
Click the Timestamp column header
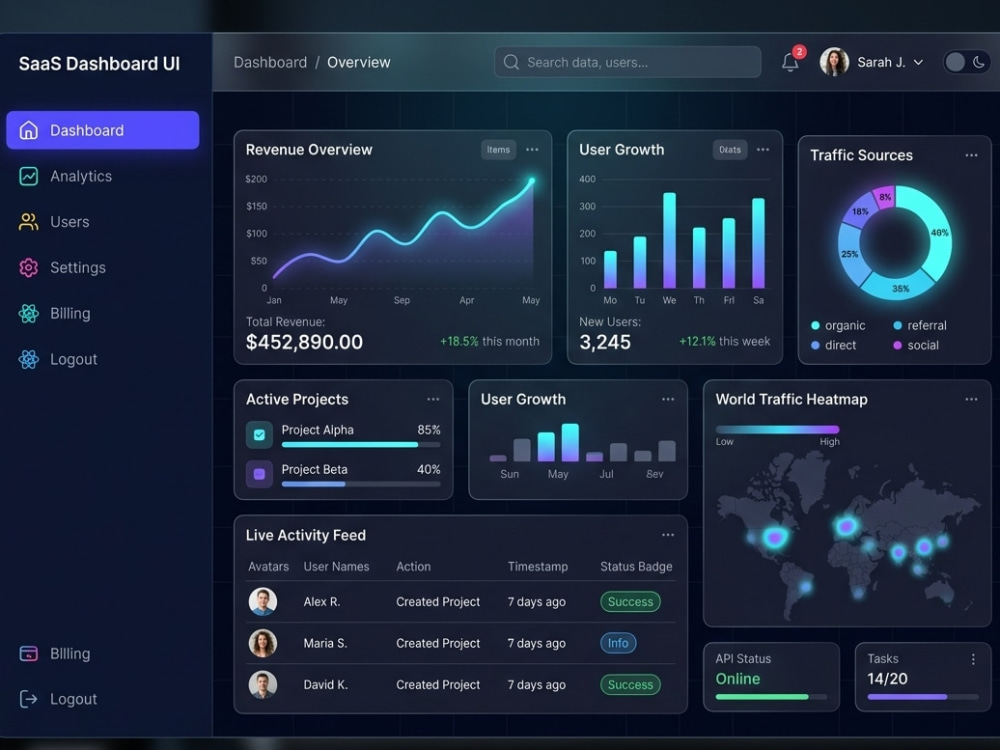[x=538, y=566]
